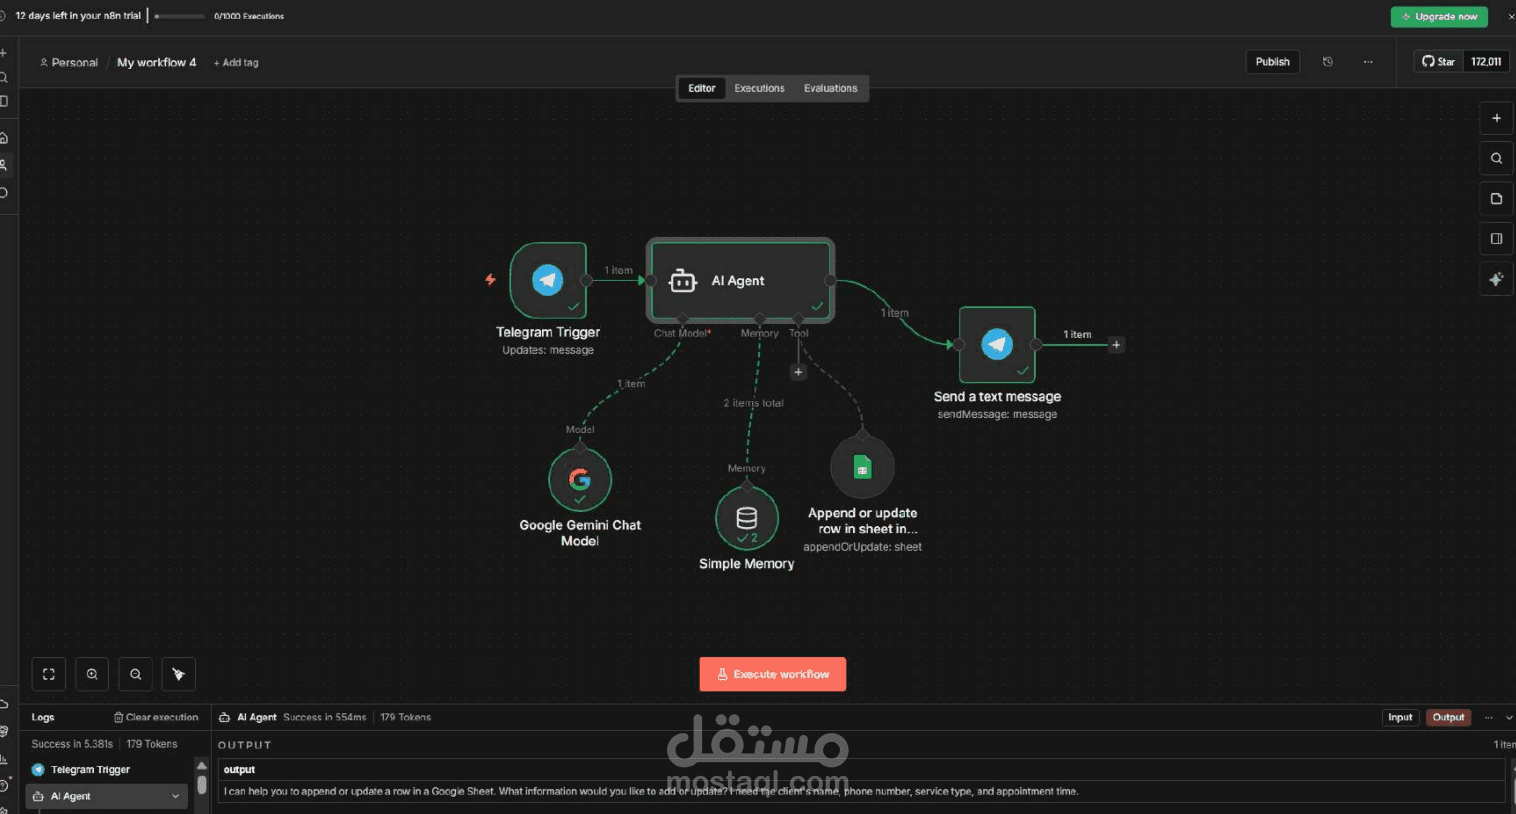This screenshot has width=1516, height=814.
Task: Click Upgrade now
Action: tap(1439, 17)
